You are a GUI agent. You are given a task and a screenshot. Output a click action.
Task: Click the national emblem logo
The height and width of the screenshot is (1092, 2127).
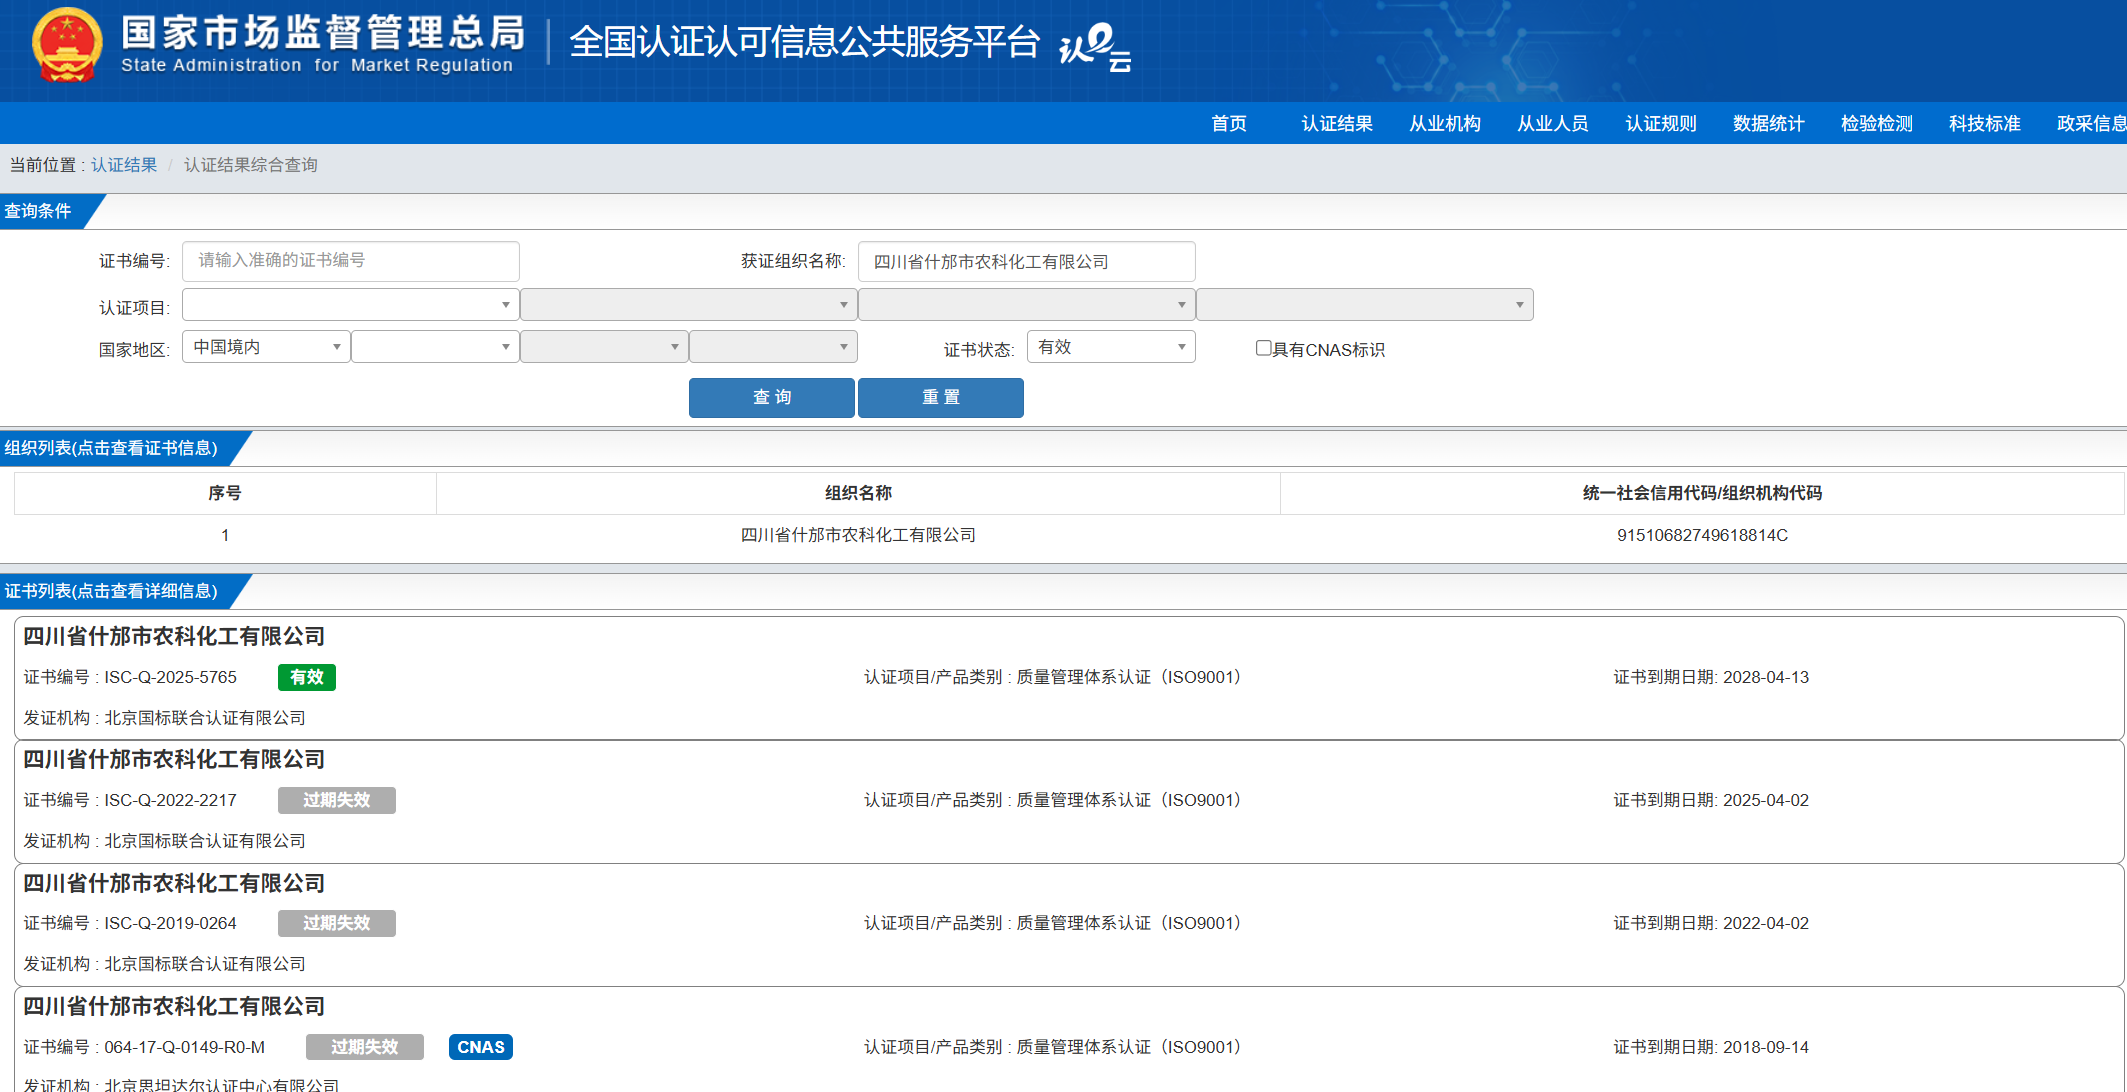coord(67,47)
